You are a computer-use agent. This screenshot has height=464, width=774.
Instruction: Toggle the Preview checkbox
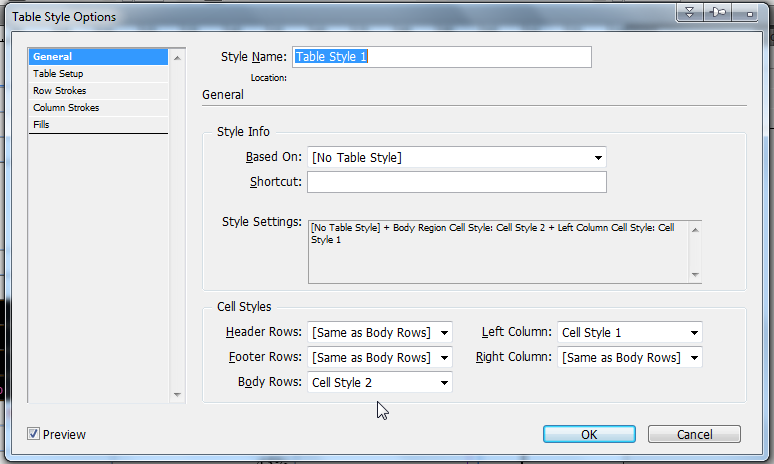(34, 434)
